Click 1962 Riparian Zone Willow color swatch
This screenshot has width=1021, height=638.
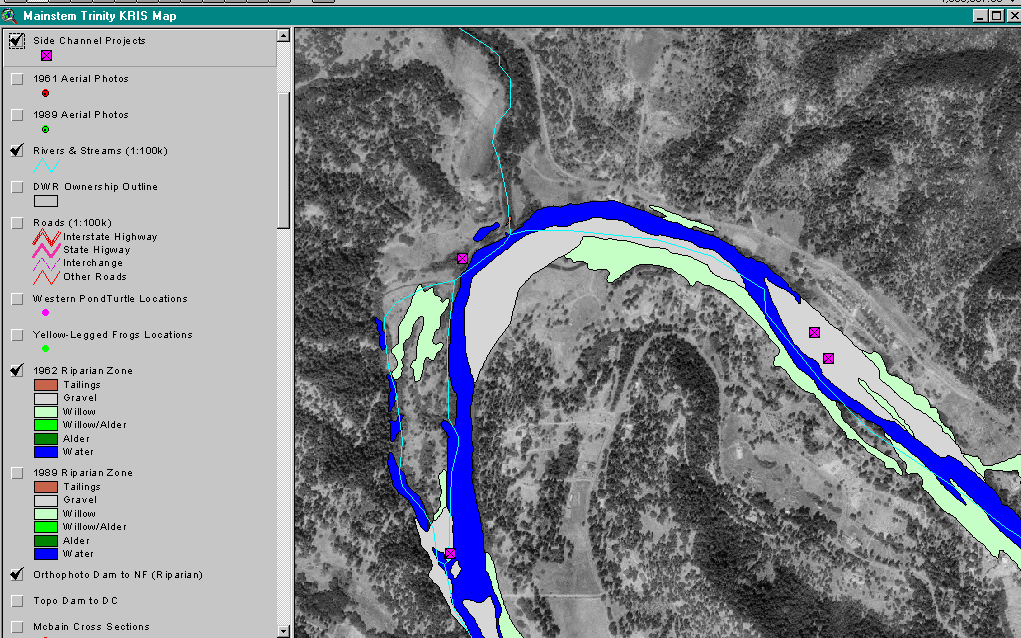(x=46, y=412)
